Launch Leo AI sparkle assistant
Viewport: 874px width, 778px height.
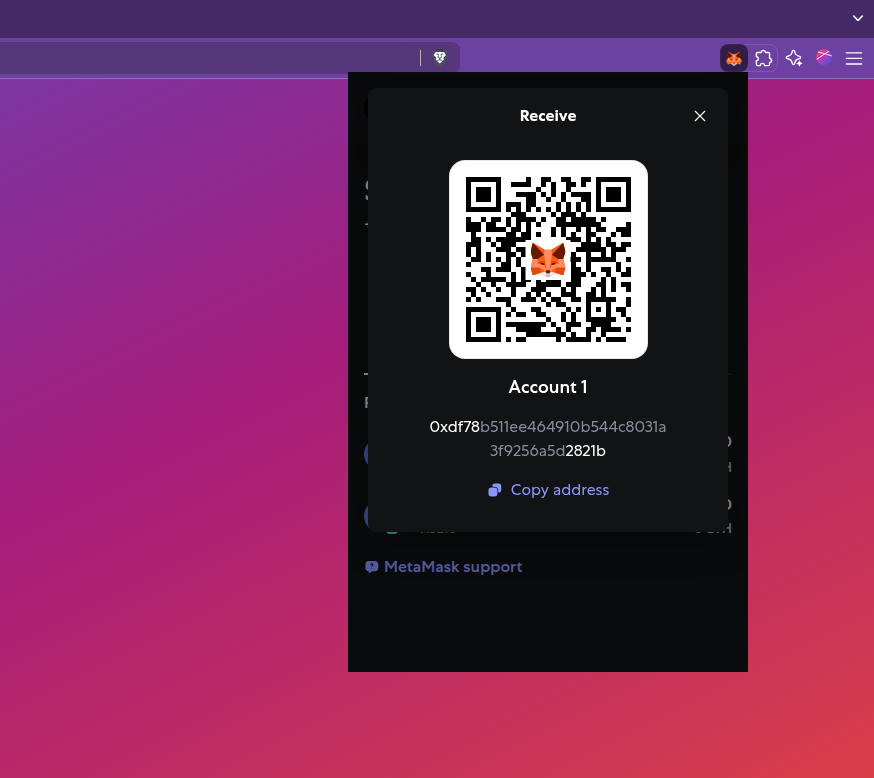point(794,58)
